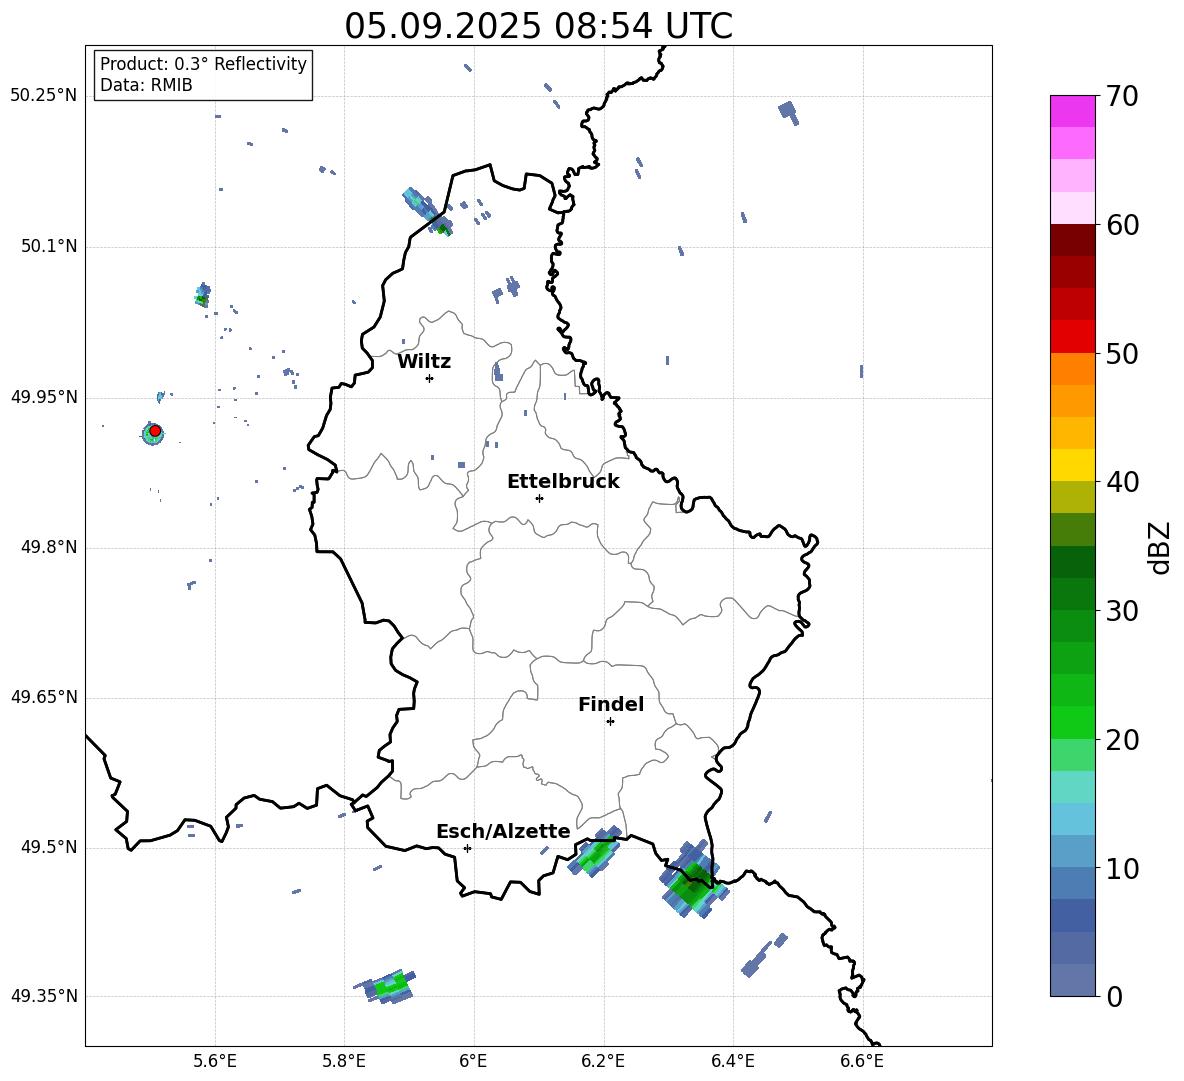Click the Data: RMIB text
Screen dimensions: 1184x1081
coord(146,85)
